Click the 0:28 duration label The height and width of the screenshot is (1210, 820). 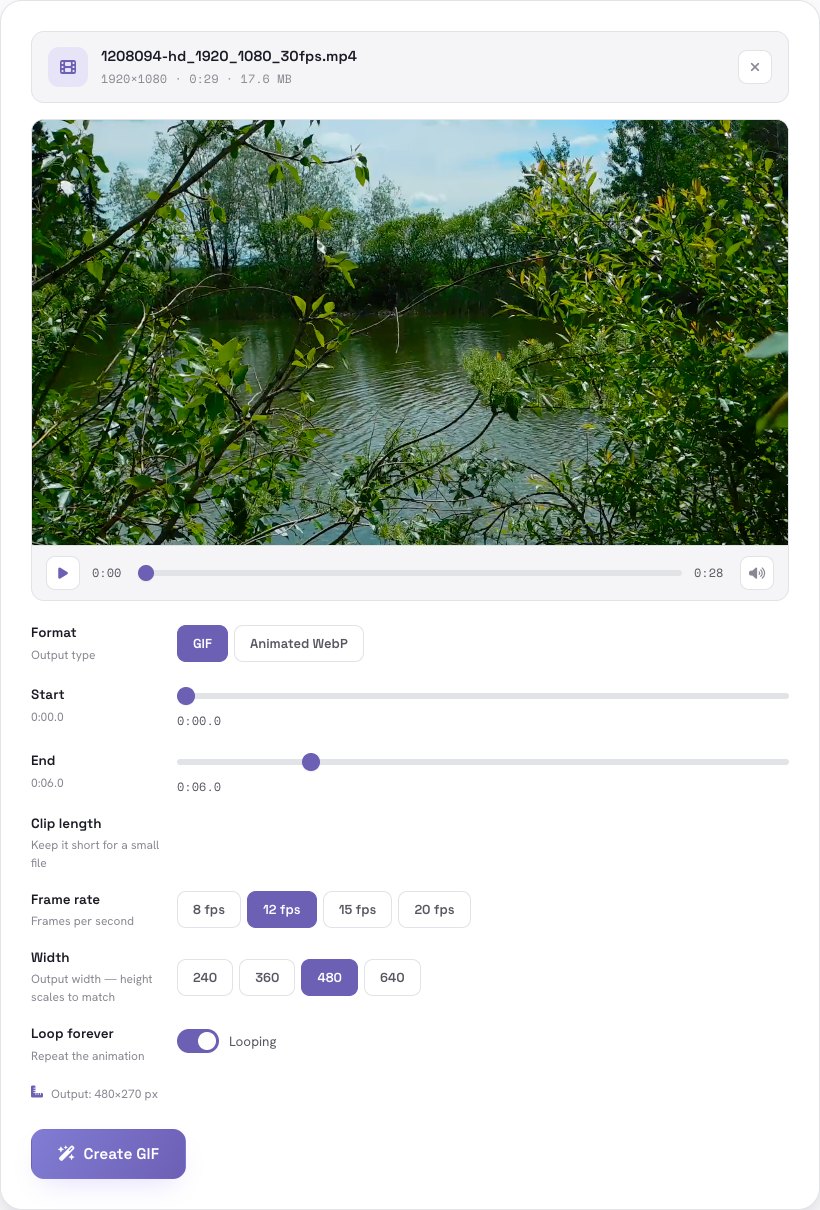pyautogui.click(x=708, y=573)
